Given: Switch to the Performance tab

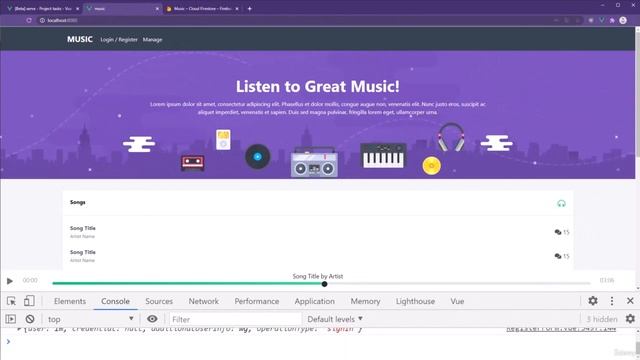Looking at the screenshot, I should [257, 301].
